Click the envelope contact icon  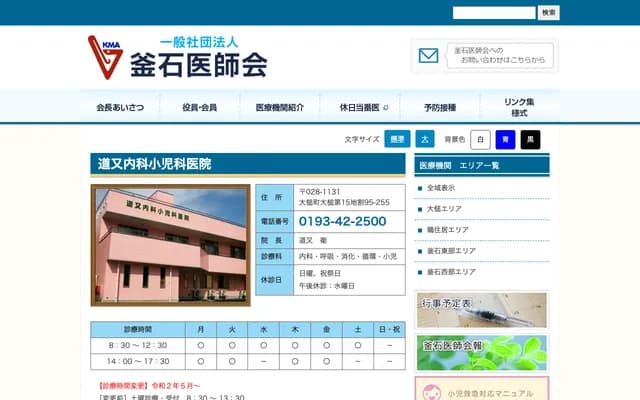point(428,56)
